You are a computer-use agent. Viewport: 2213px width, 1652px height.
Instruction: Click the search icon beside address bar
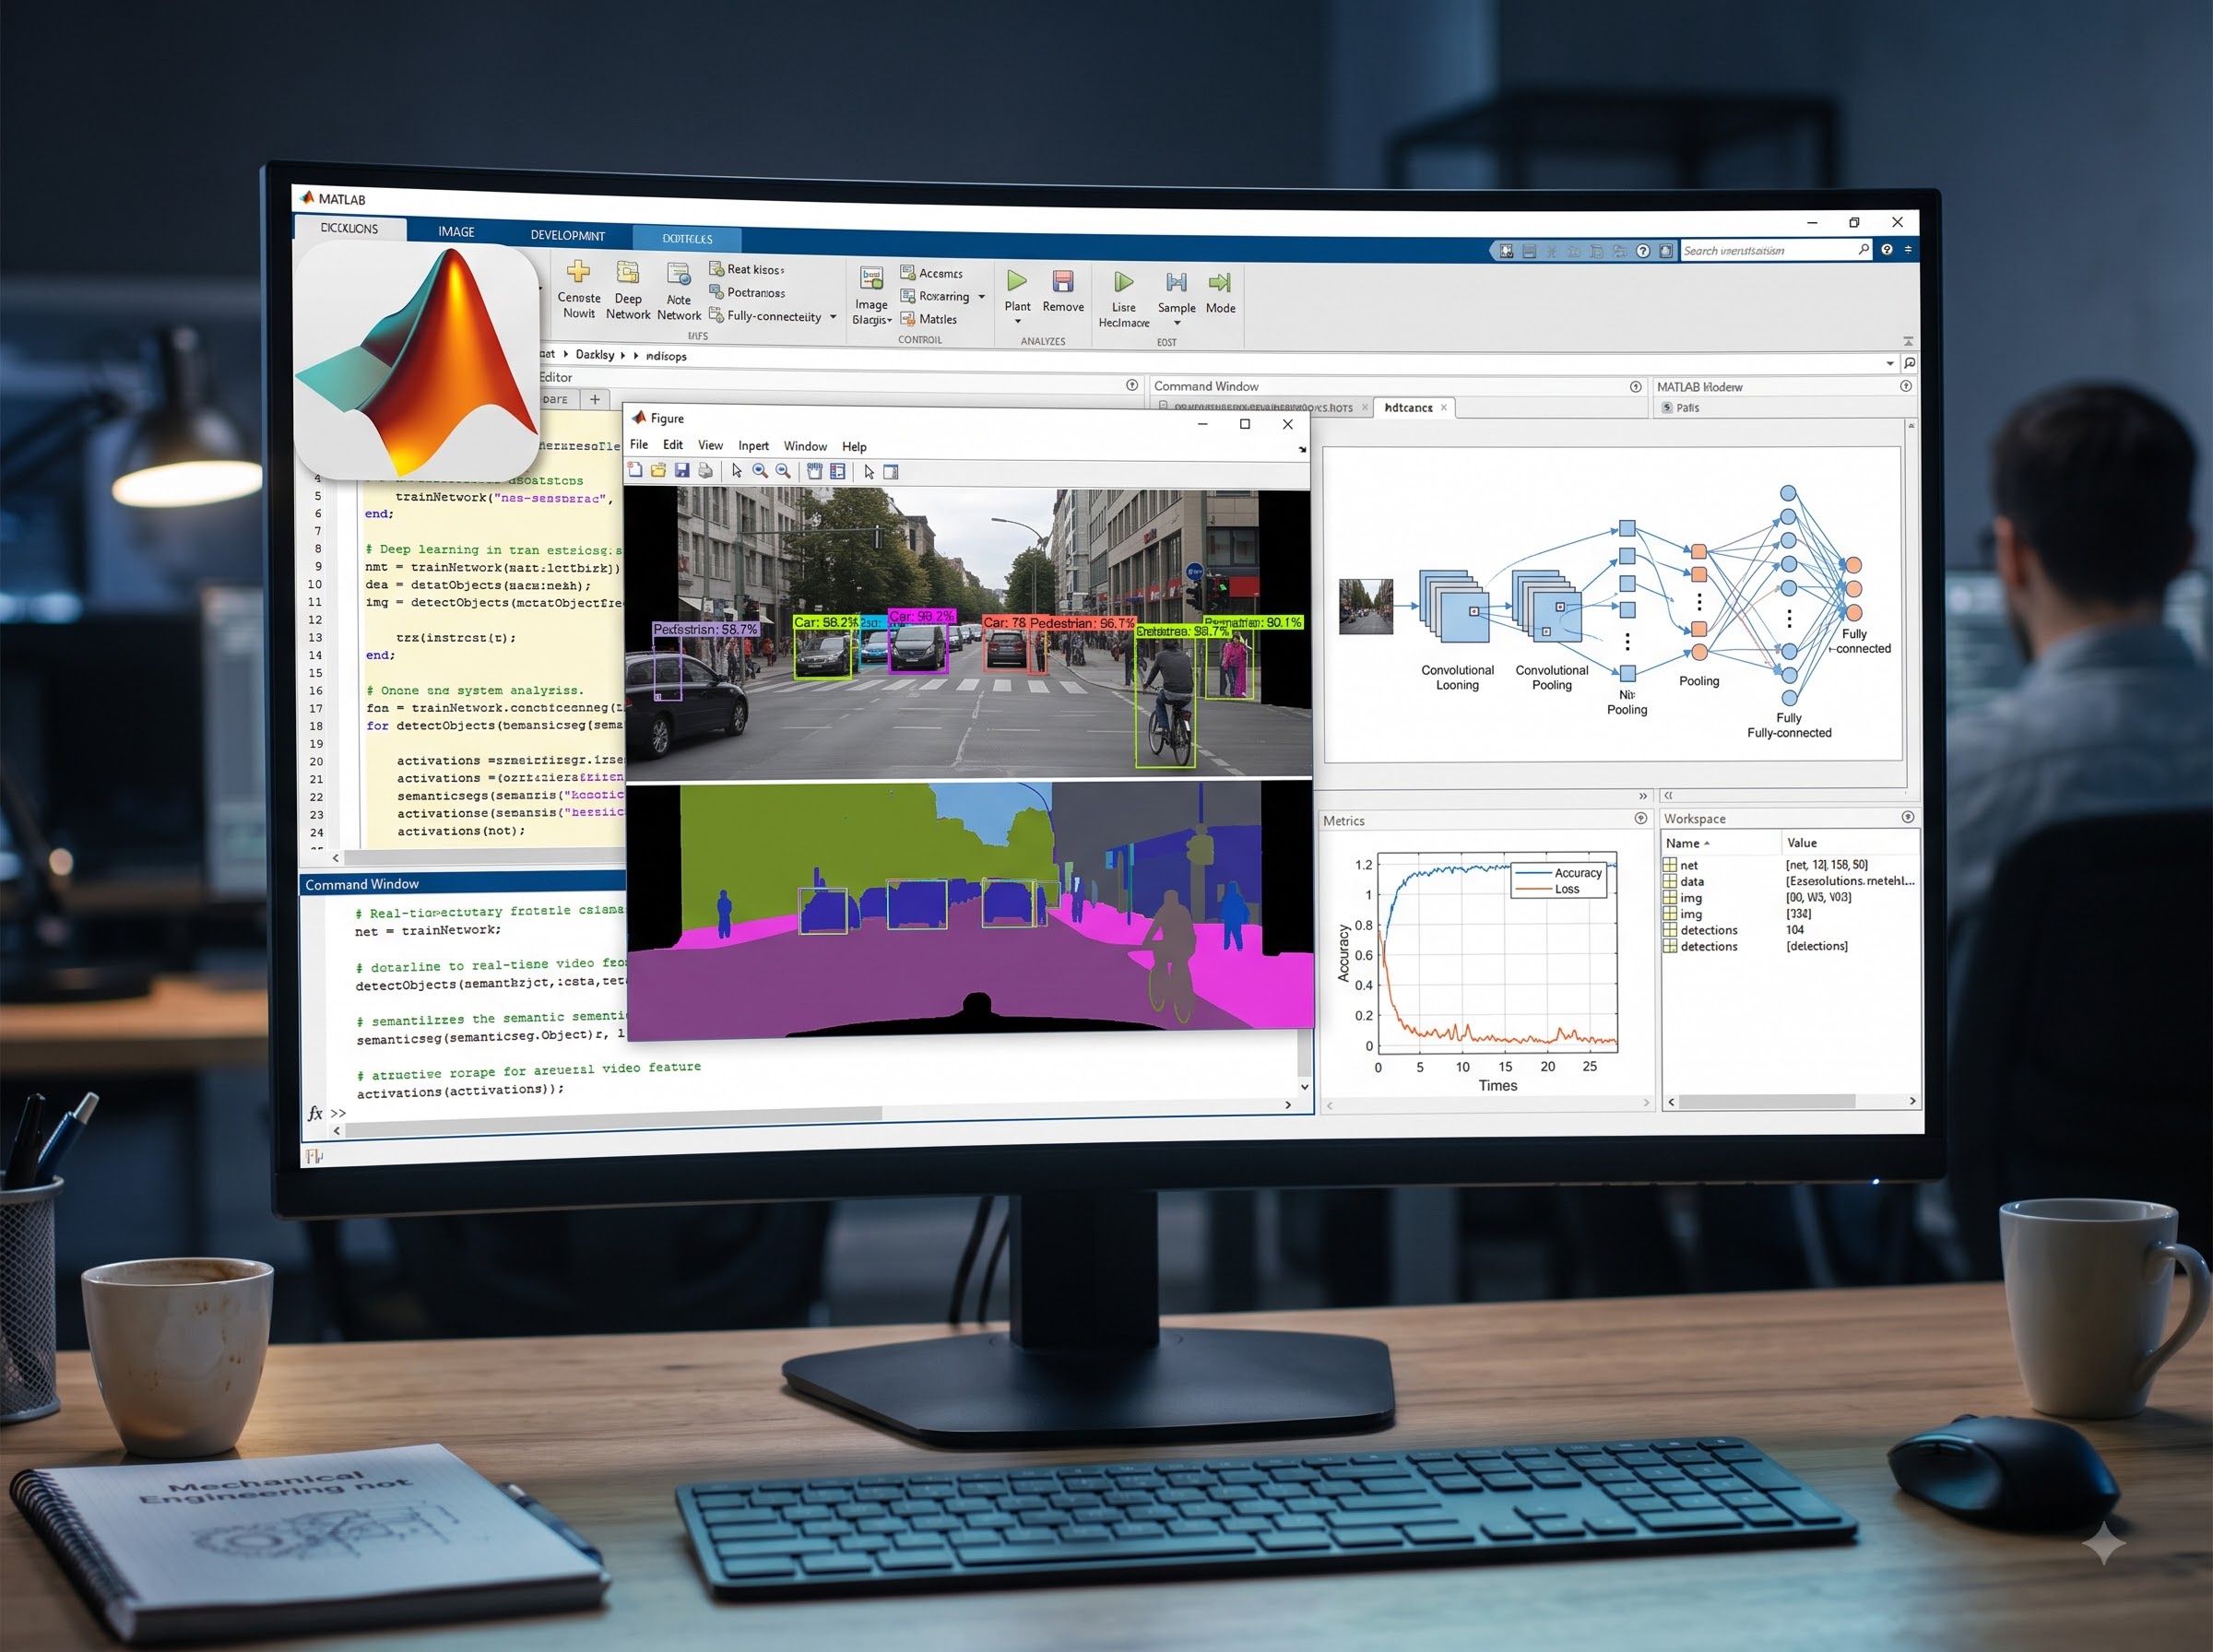[1909, 363]
